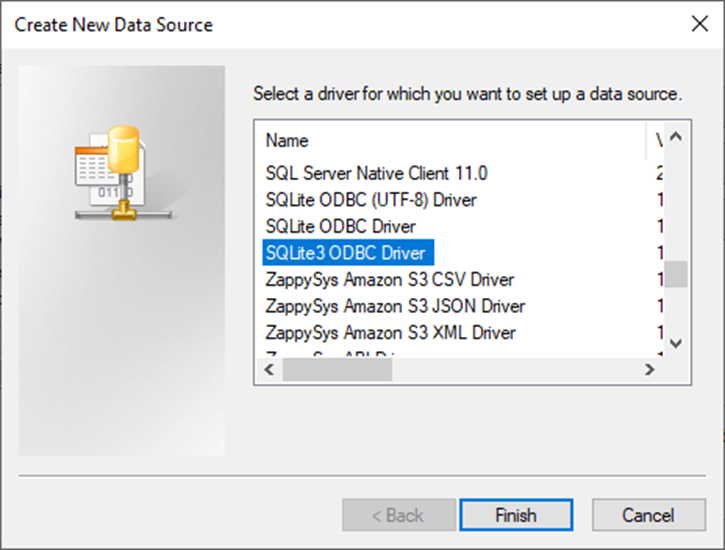Select SQL Server Native Client 11.0 driver
Screen dimensions: 725x550
point(376,173)
